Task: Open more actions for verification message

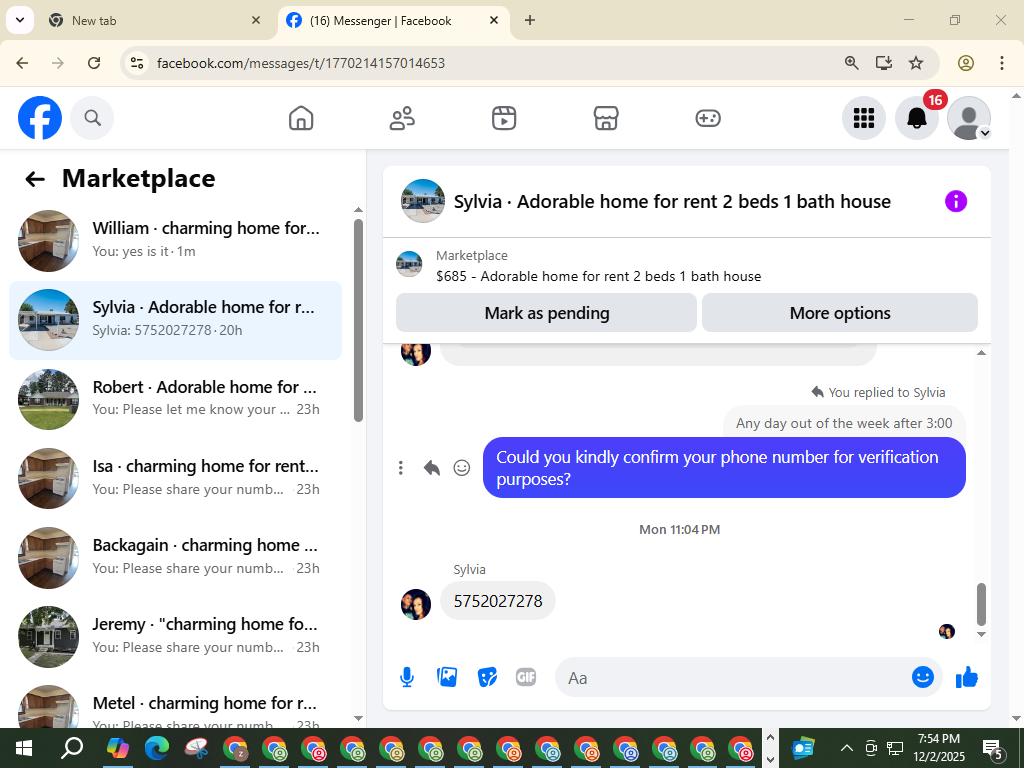Action: click(401, 468)
